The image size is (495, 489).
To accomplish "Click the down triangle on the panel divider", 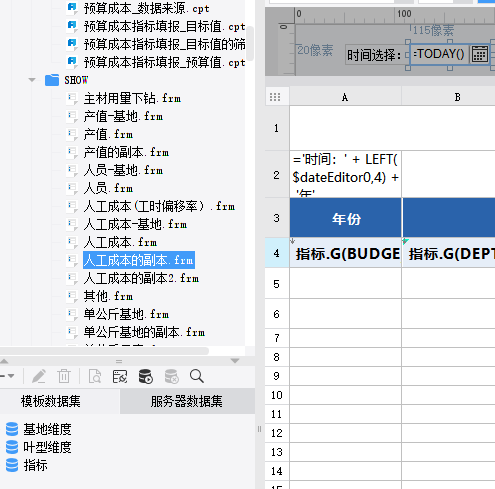I will [235, 361].
